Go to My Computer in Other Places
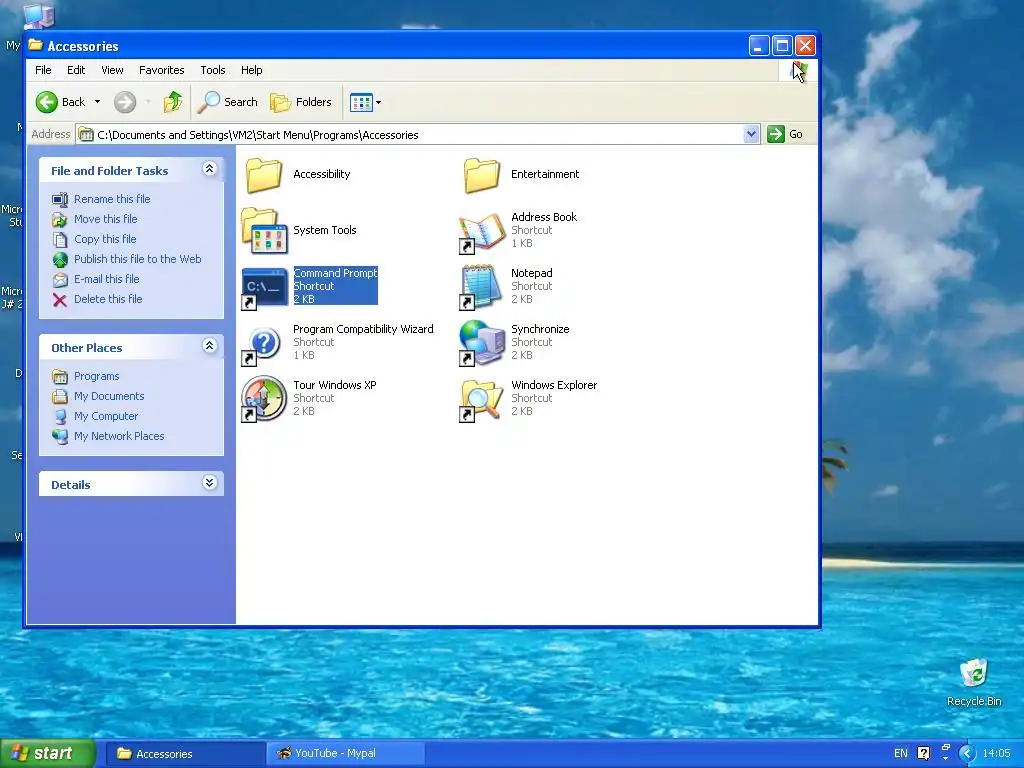Viewport: 1024px width, 768px height. point(106,416)
